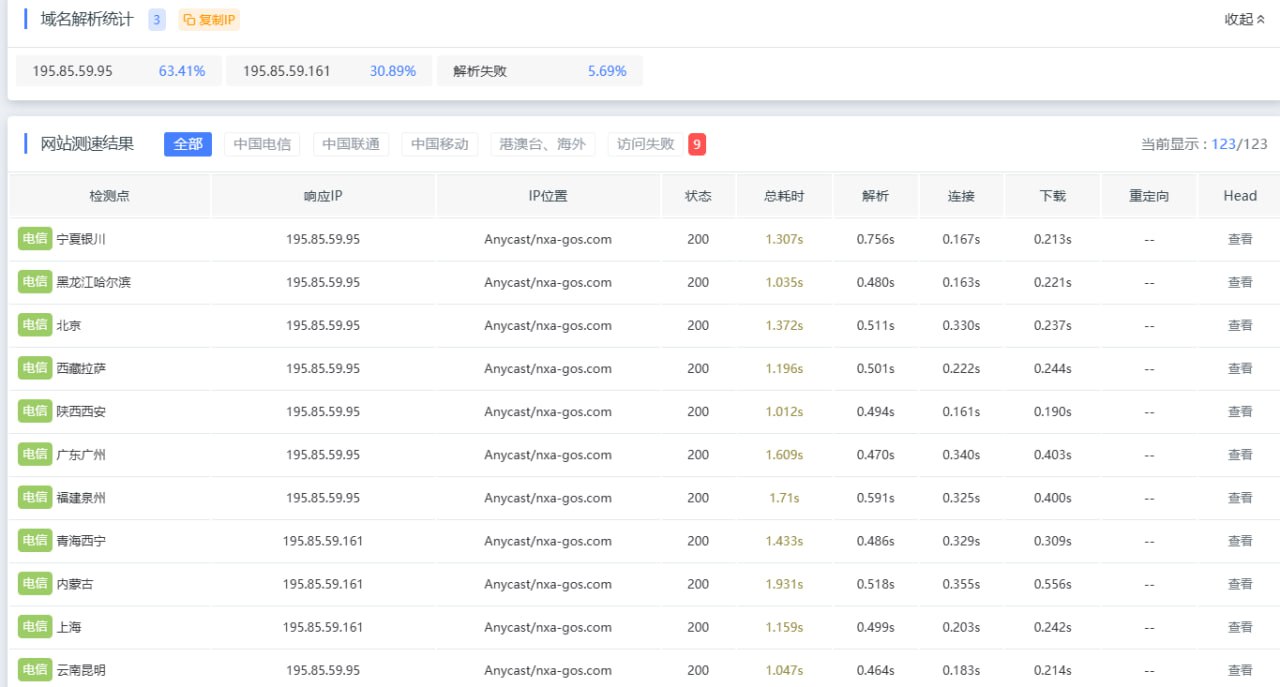Open 查看 for the 宁夏银川 row
Image resolution: width=1280 pixels, height=687 pixels.
(1240, 239)
